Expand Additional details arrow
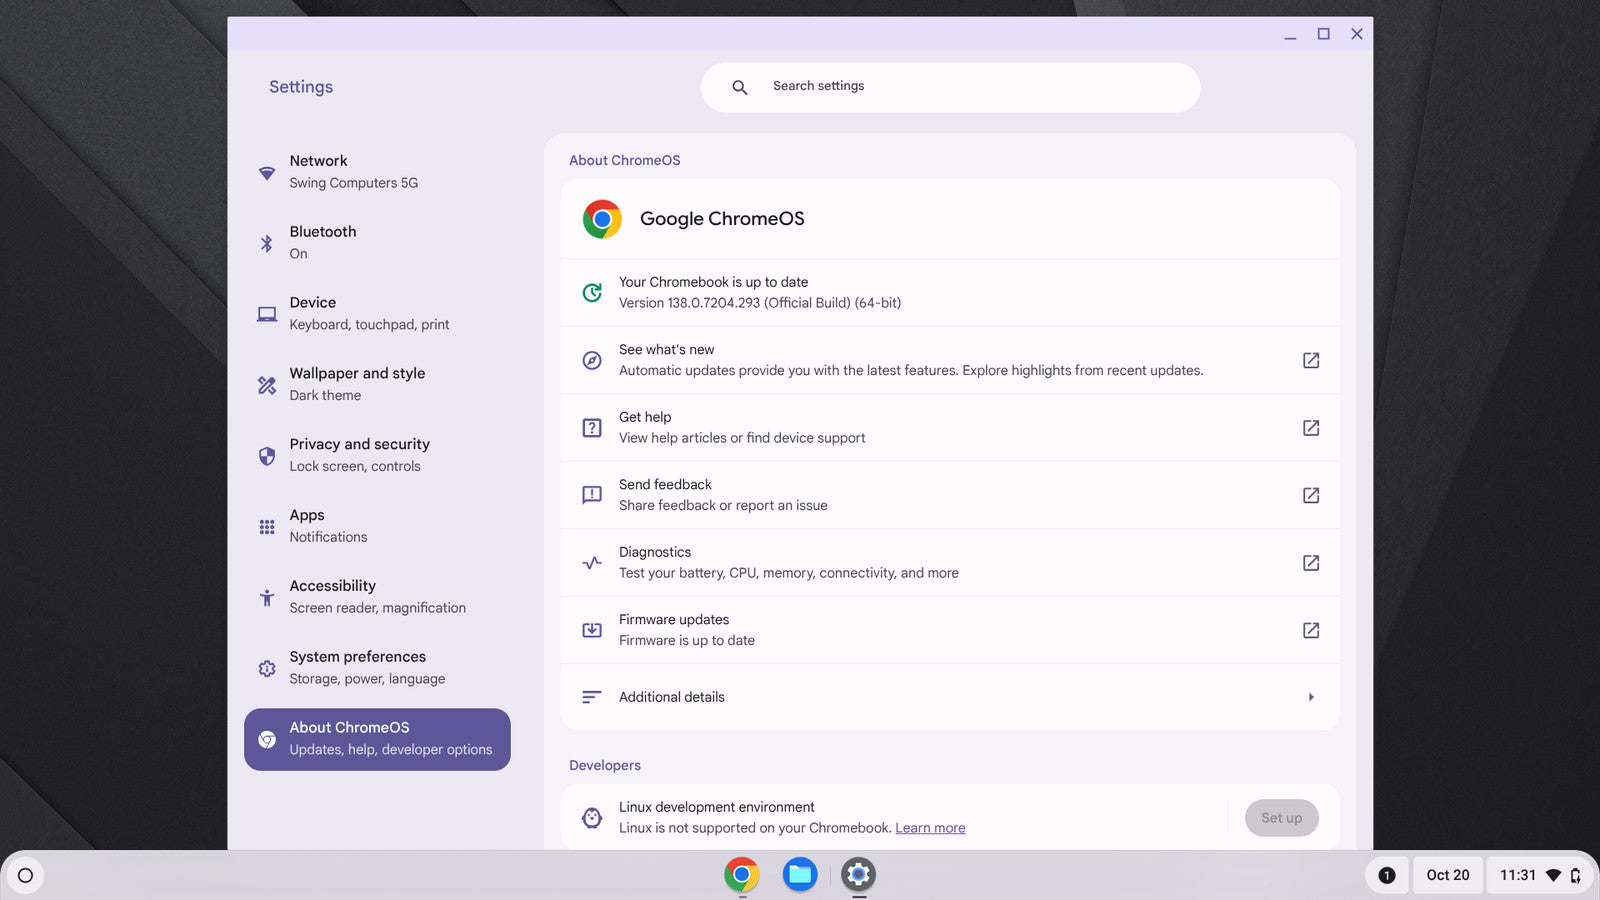The width and height of the screenshot is (1600, 900). [x=1310, y=697]
